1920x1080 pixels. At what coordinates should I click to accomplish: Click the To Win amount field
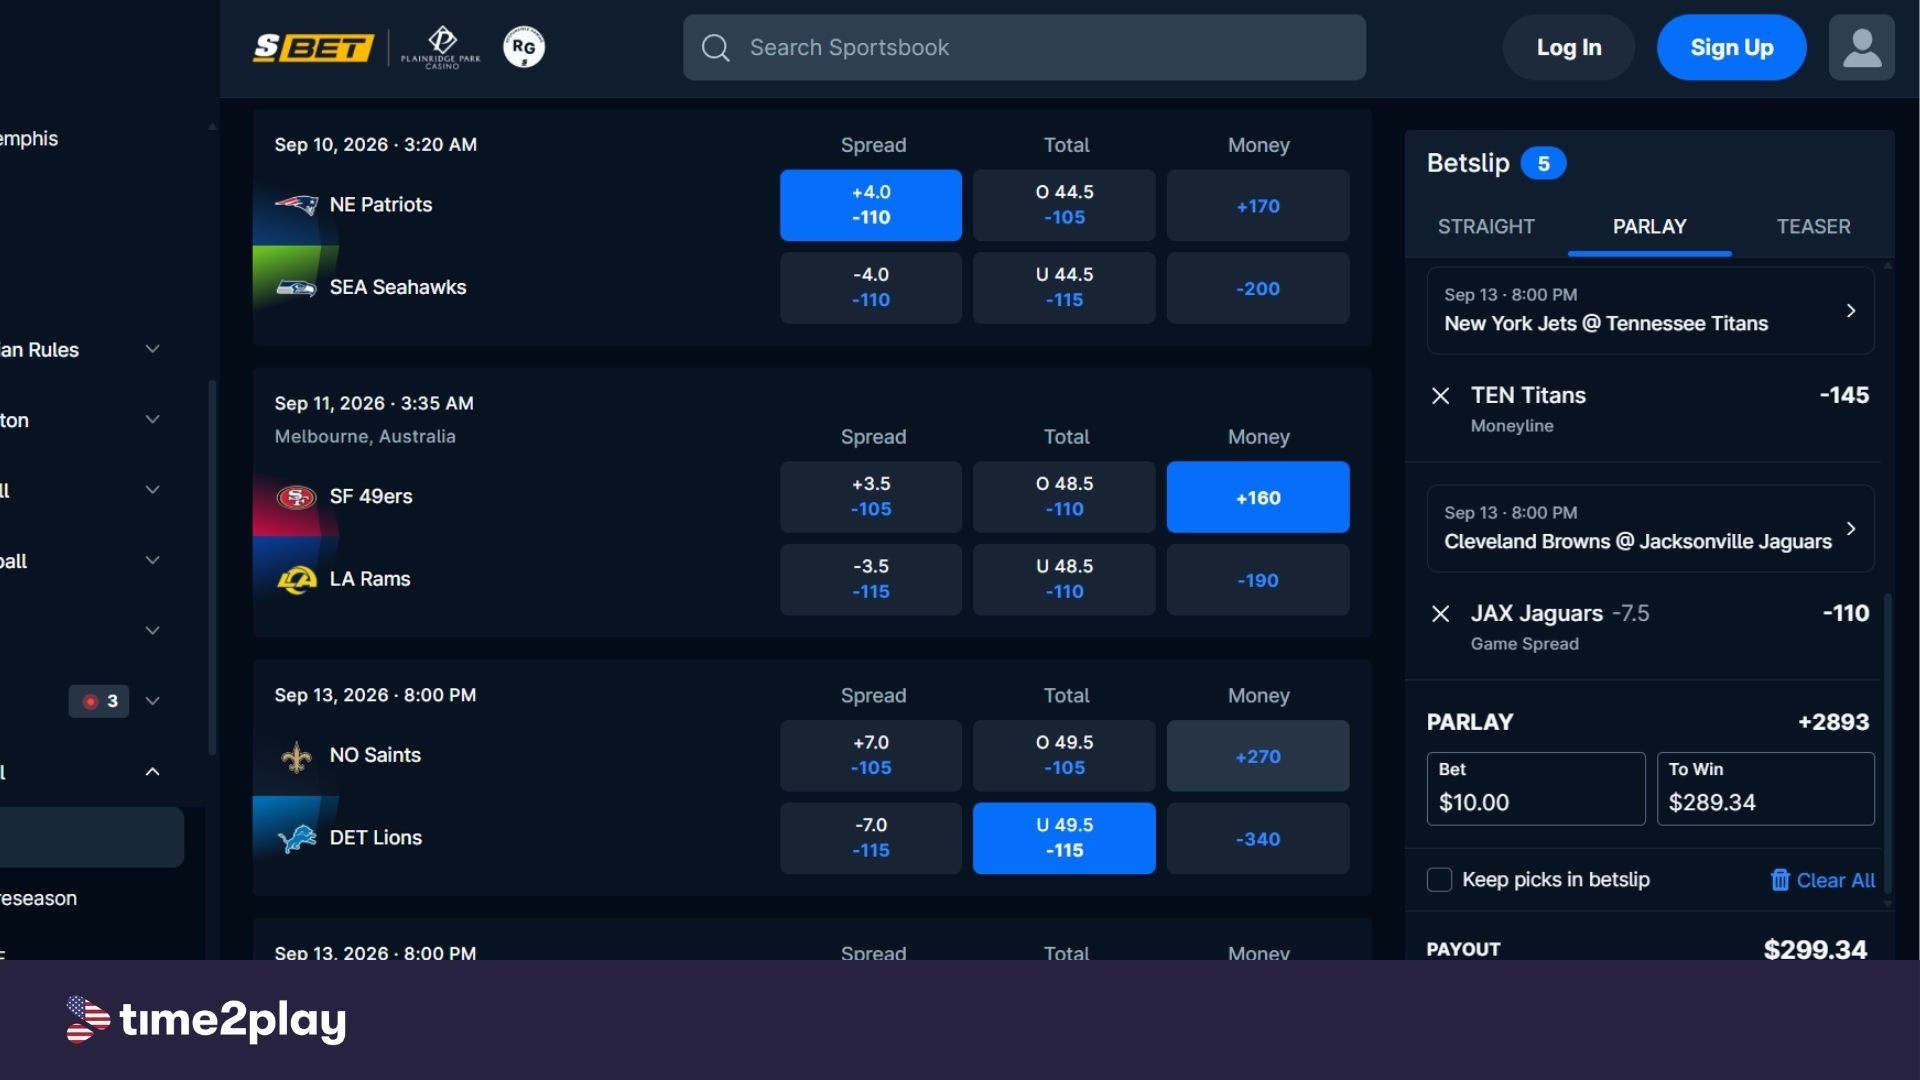point(1765,788)
